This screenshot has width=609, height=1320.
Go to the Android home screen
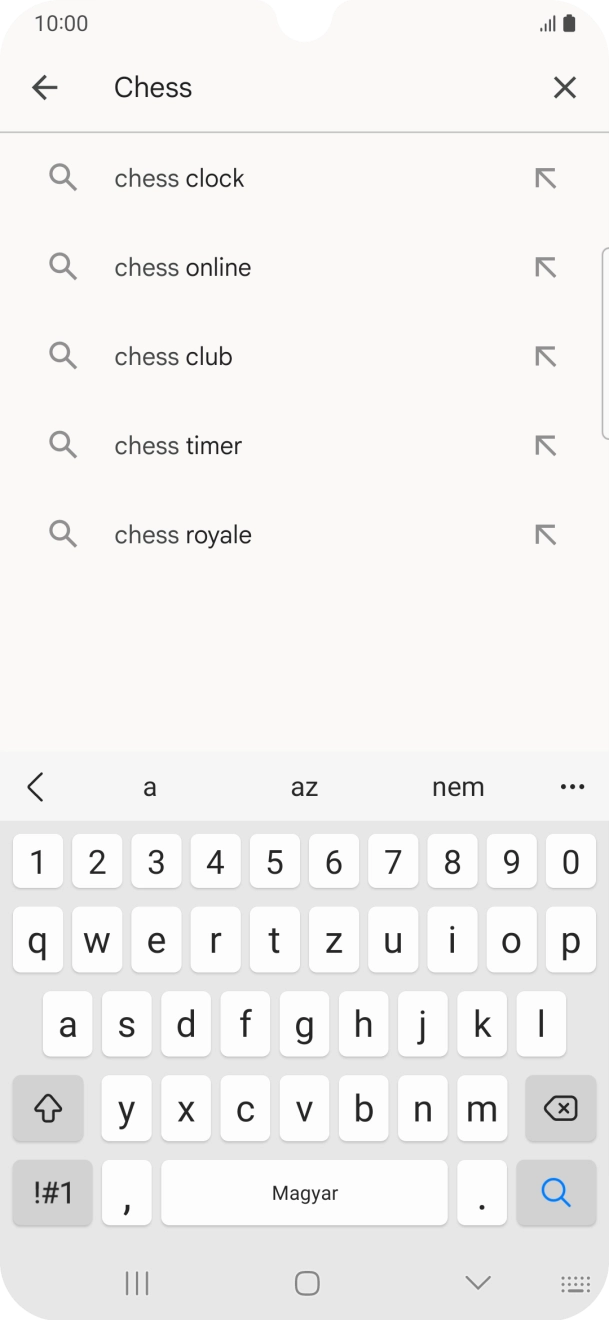coord(307,1283)
